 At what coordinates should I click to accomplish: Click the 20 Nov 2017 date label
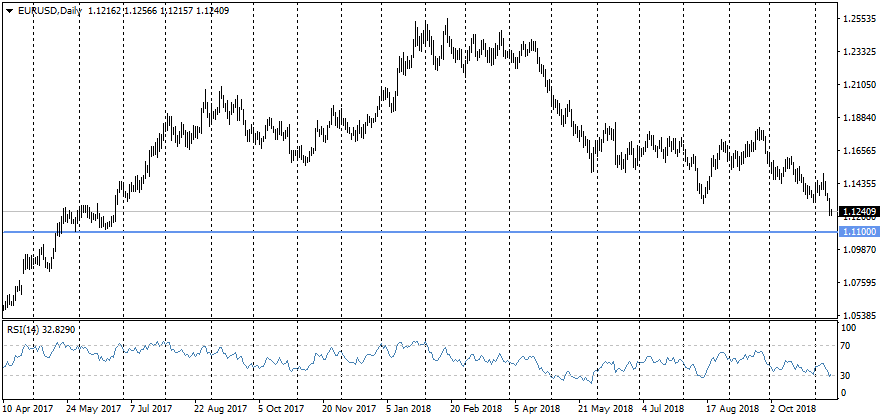[x=347, y=409]
